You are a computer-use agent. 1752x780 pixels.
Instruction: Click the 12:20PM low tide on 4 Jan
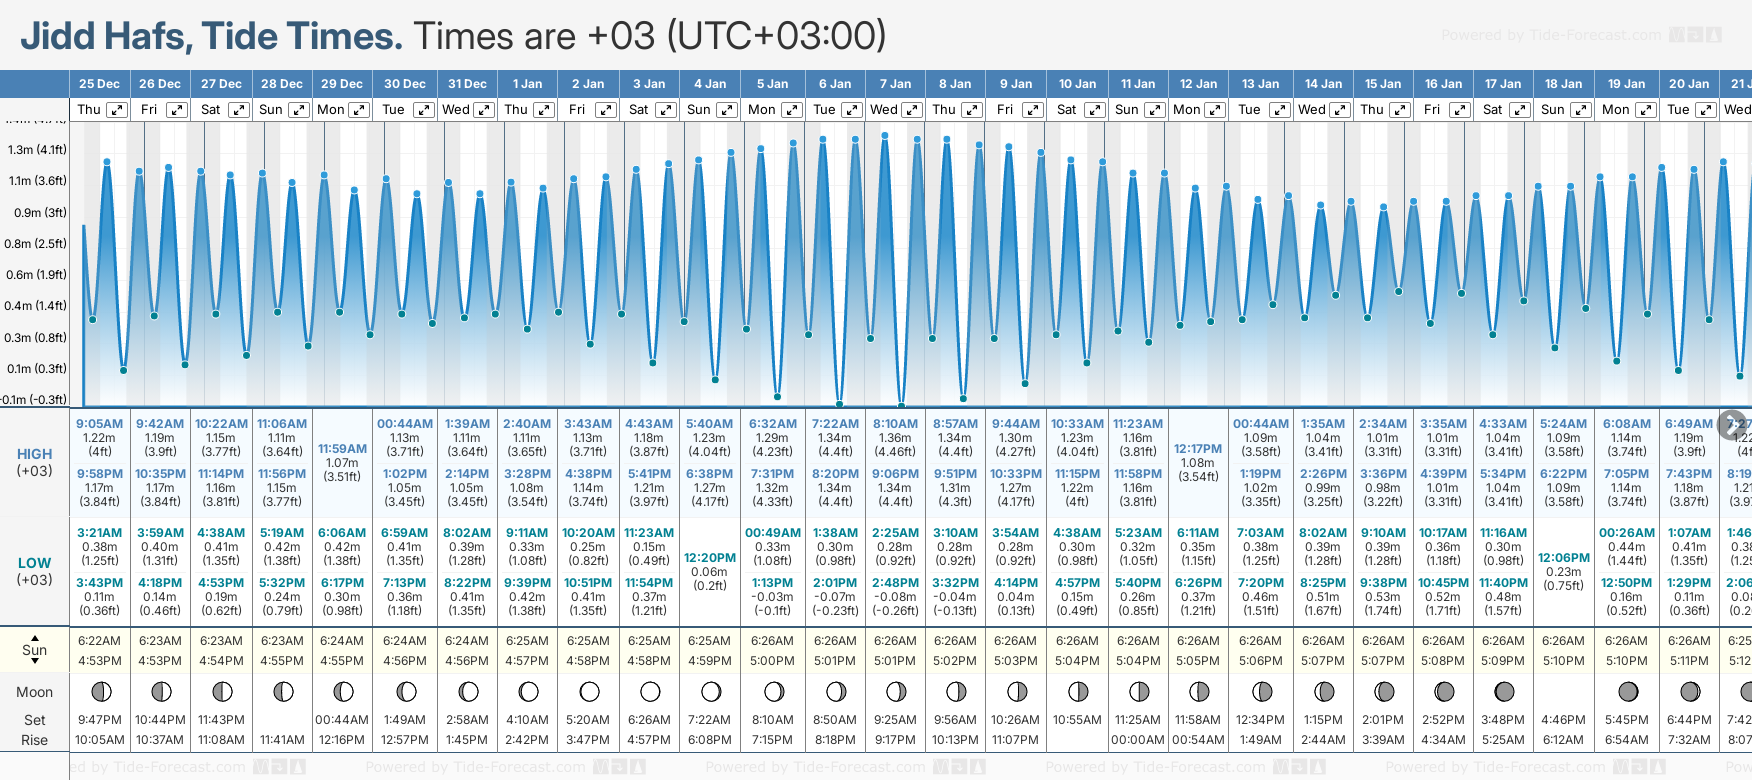tap(710, 558)
